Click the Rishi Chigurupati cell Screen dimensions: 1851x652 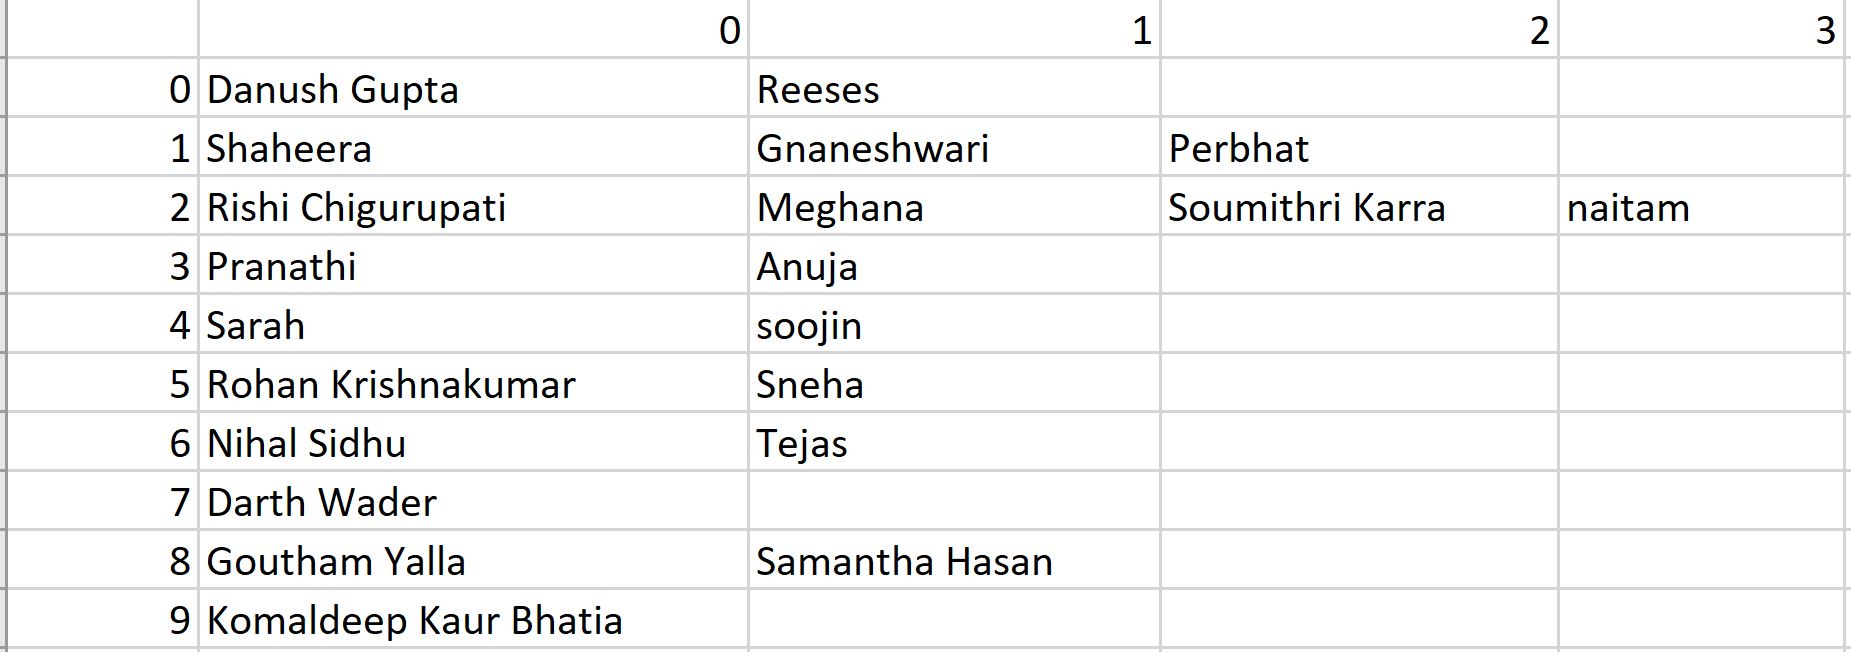473,206
